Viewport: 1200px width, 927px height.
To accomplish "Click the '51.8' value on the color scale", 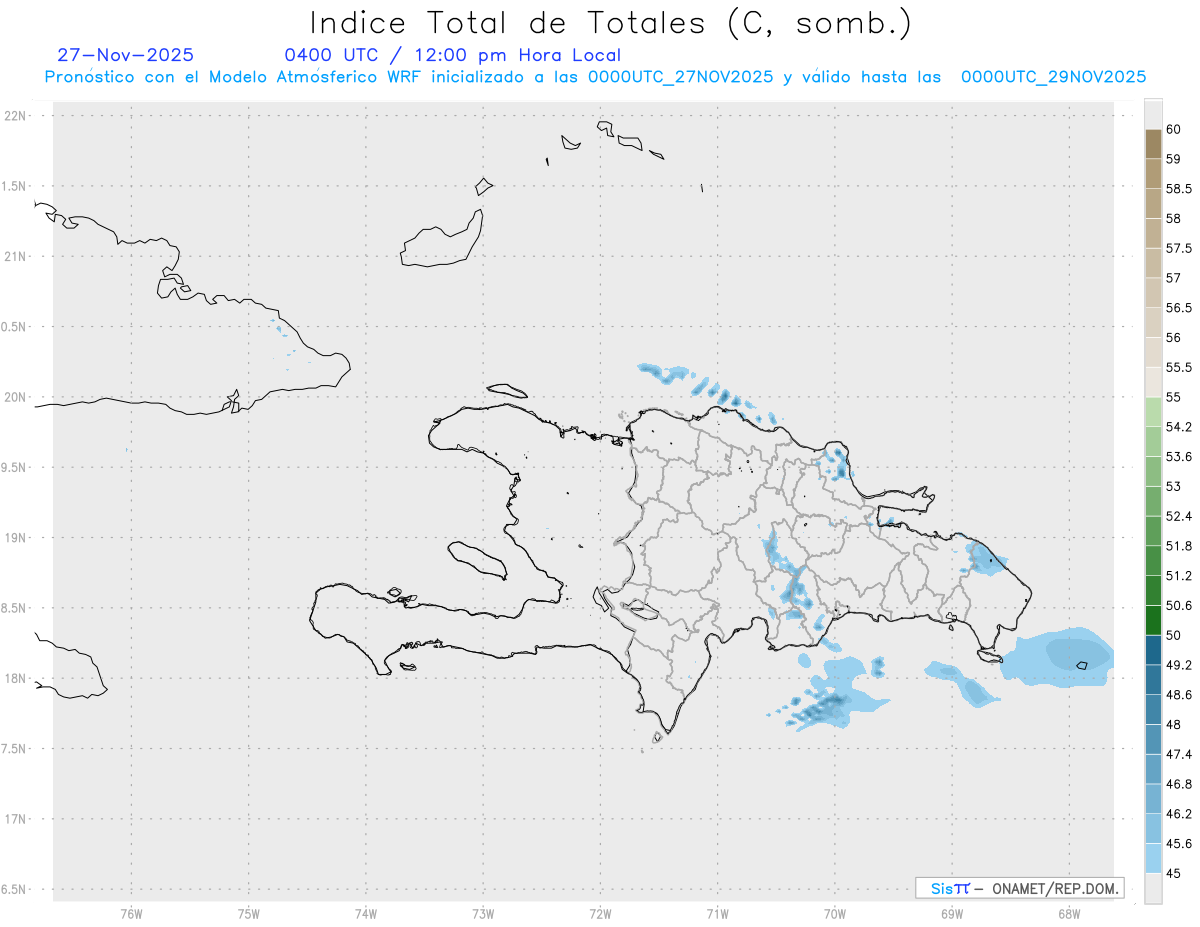I will coord(1178,546).
